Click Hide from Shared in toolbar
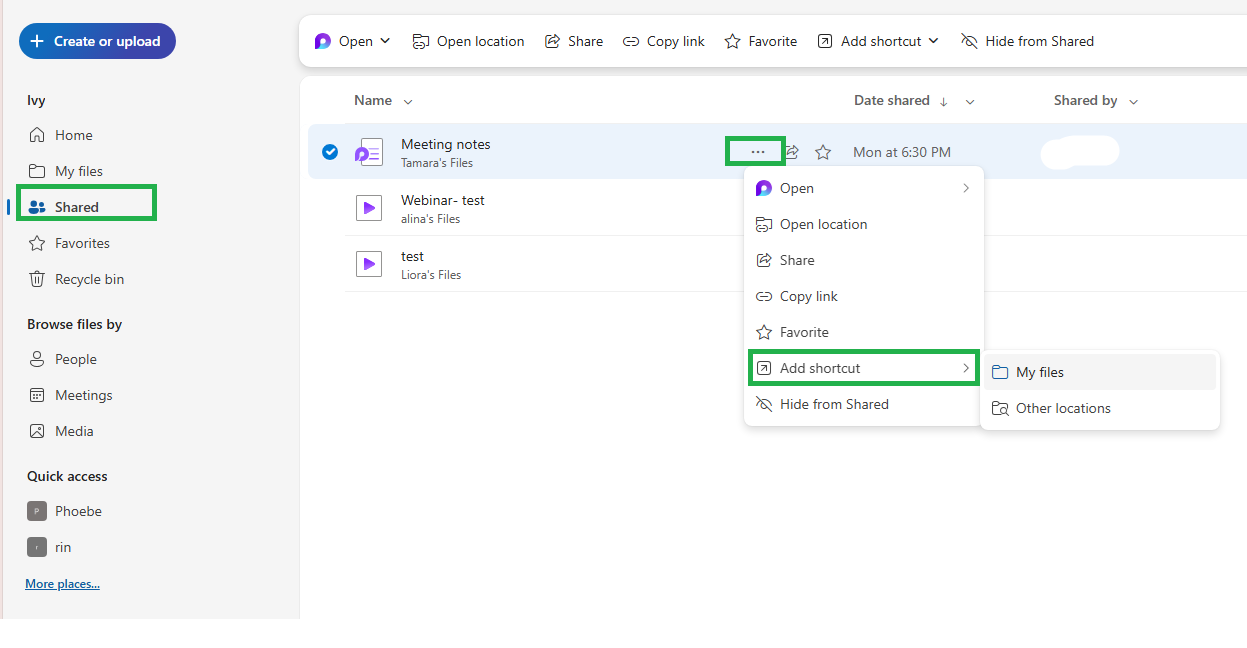This screenshot has width=1247, height=648. click(x=1028, y=41)
